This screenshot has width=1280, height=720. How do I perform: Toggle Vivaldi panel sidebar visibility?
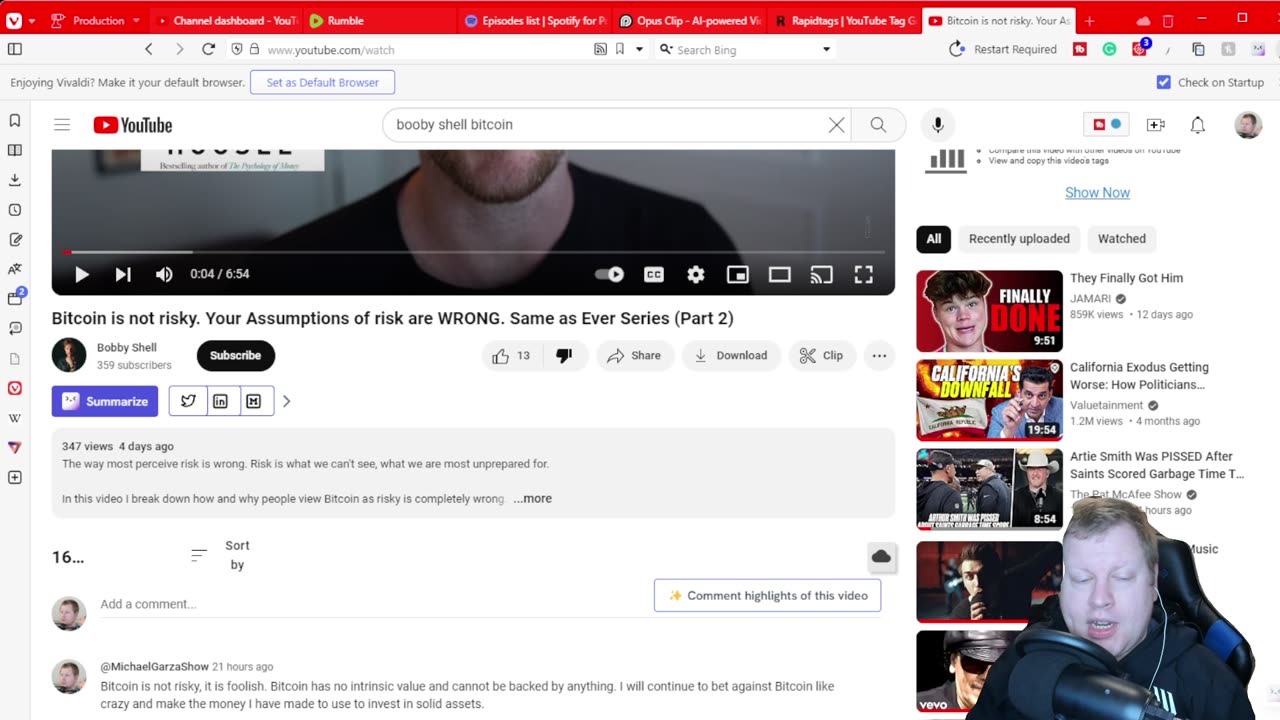[15, 49]
